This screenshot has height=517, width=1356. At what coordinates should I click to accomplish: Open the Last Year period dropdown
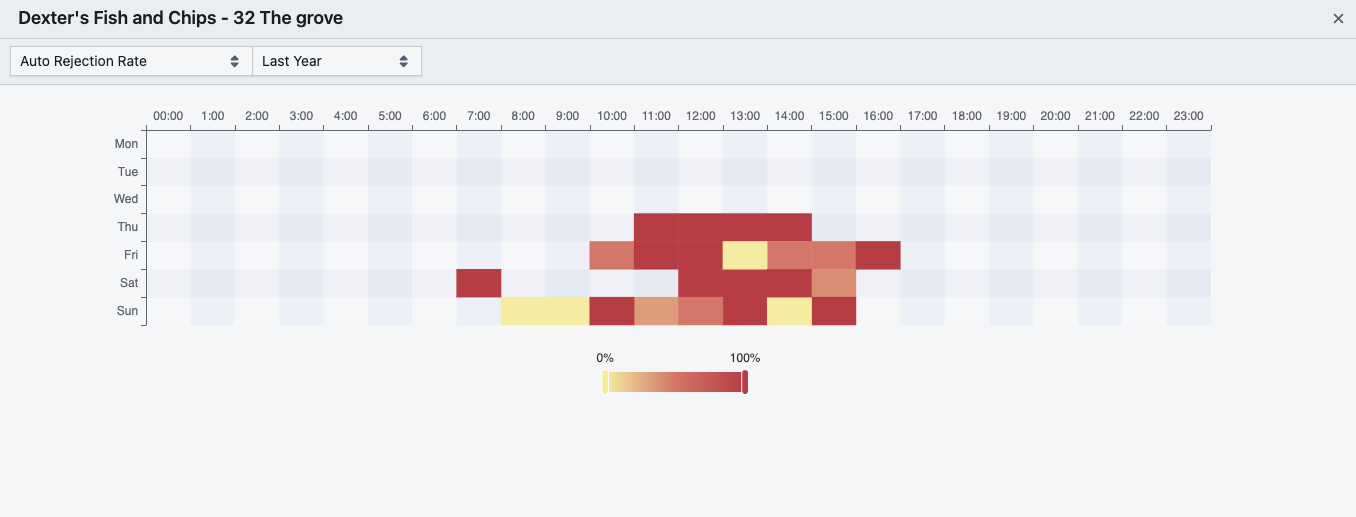click(x=336, y=61)
